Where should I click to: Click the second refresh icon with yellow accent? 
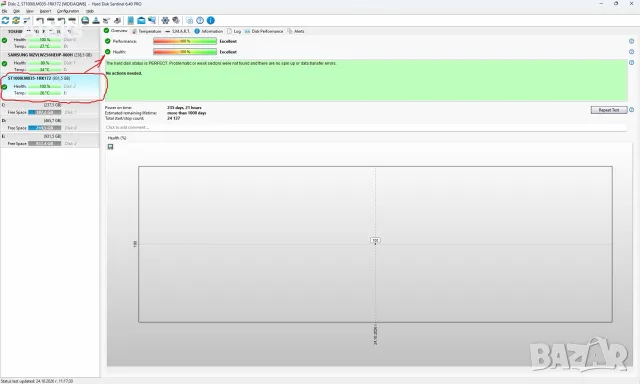pyautogui.click(x=16, y=20)
